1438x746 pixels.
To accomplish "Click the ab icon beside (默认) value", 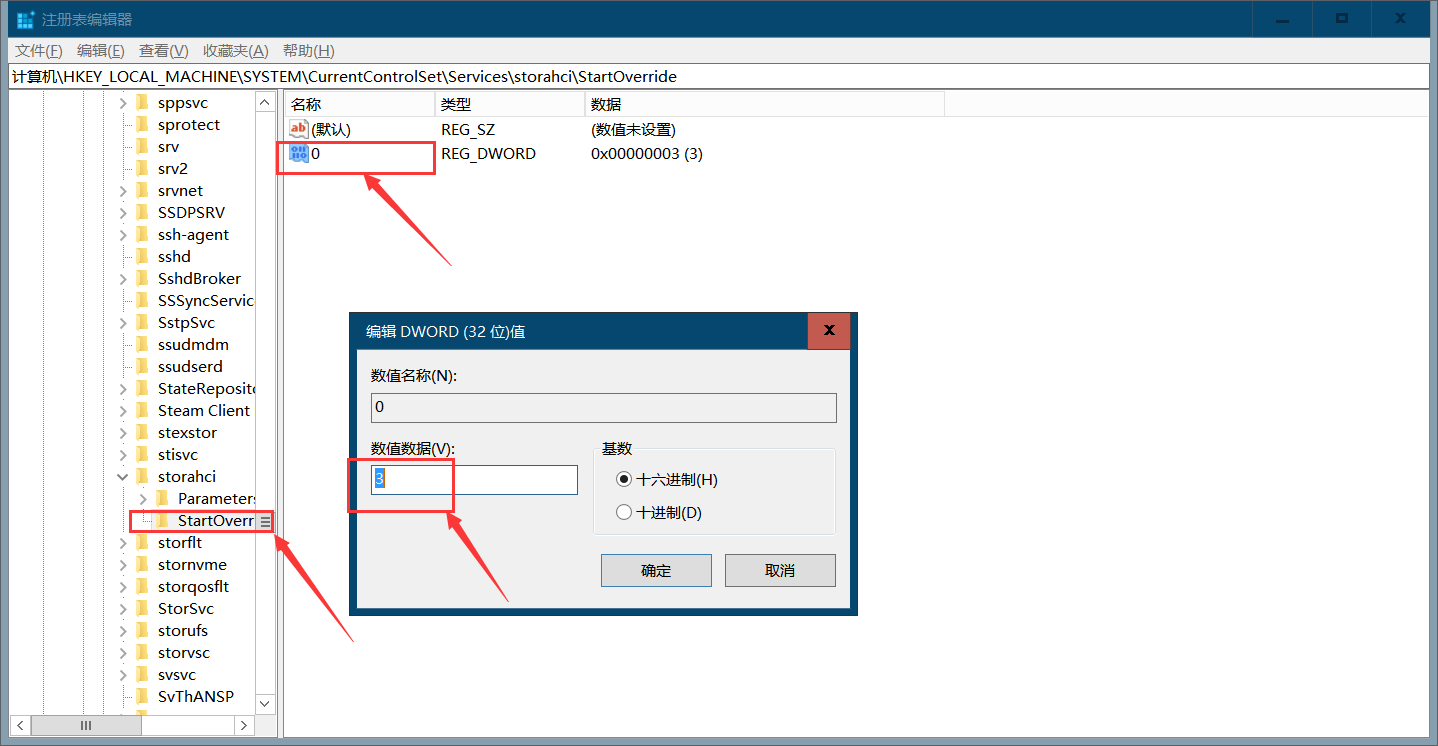I will tap(297, 128).
